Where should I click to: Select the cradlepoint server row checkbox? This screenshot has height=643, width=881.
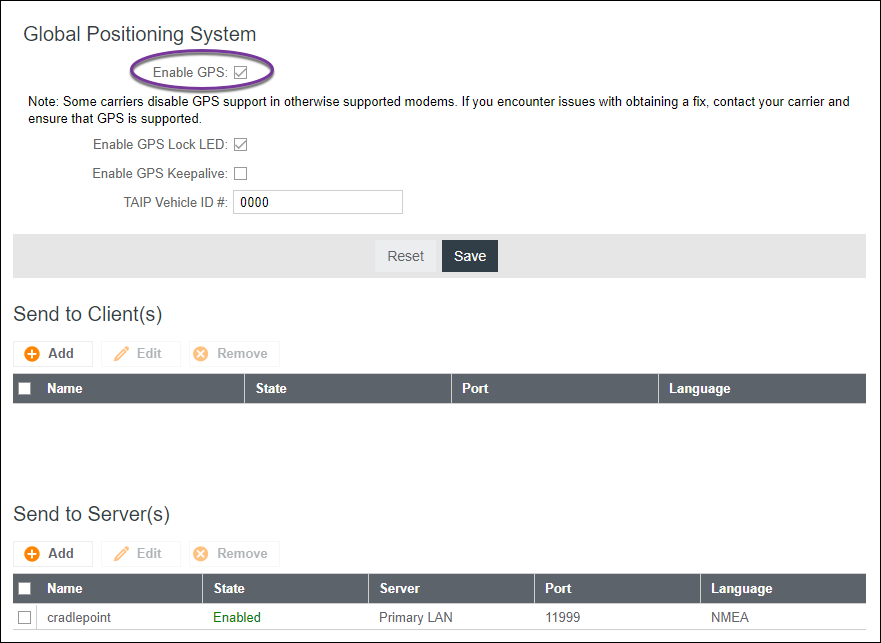point(25,618)
